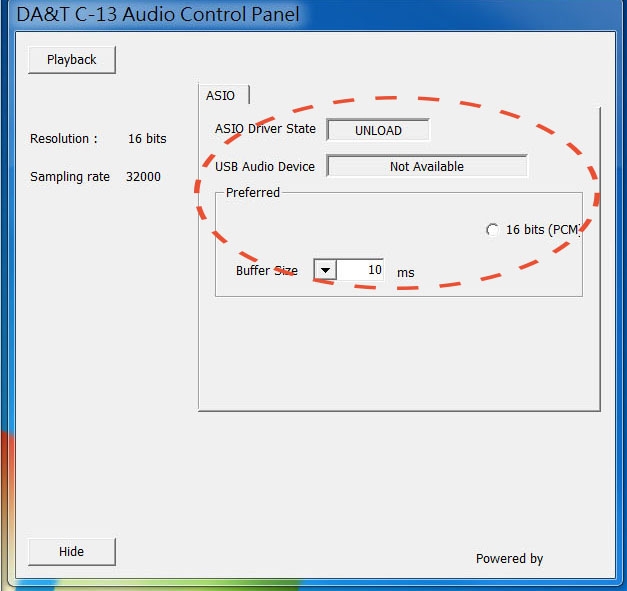Viewport: 627px width, 591px height.
Task: Open the Buffer Size dropdown arrow
Action: pyautogui.click(x=325, y=270)
